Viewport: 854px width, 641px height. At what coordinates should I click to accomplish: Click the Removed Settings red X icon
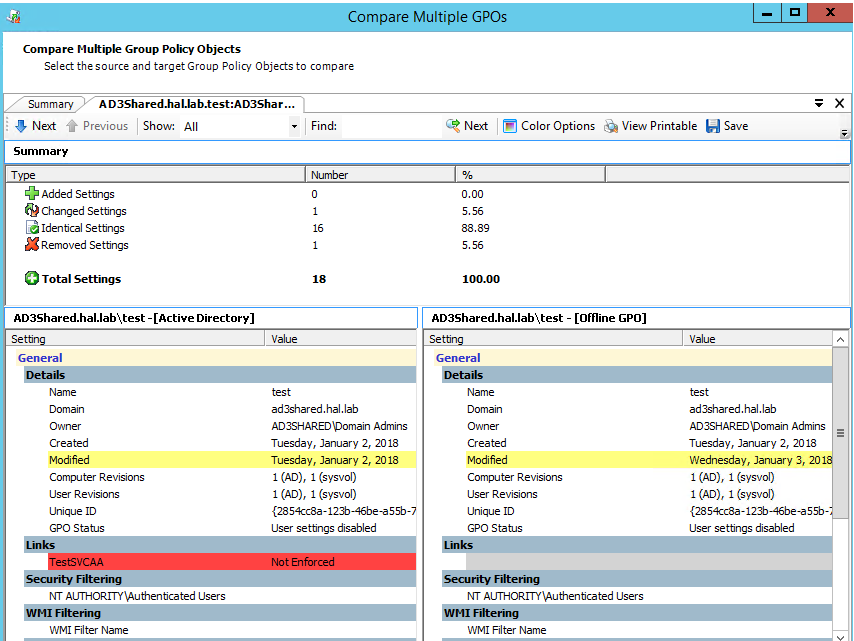click(x=32, y=245)
